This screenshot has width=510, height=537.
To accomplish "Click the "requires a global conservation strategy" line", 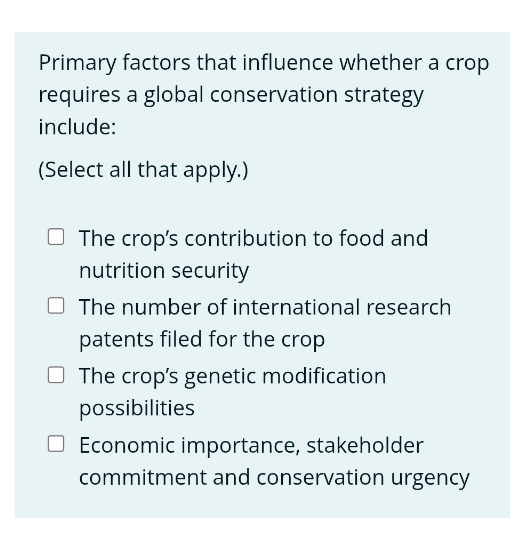I will [x=231, y=95].
